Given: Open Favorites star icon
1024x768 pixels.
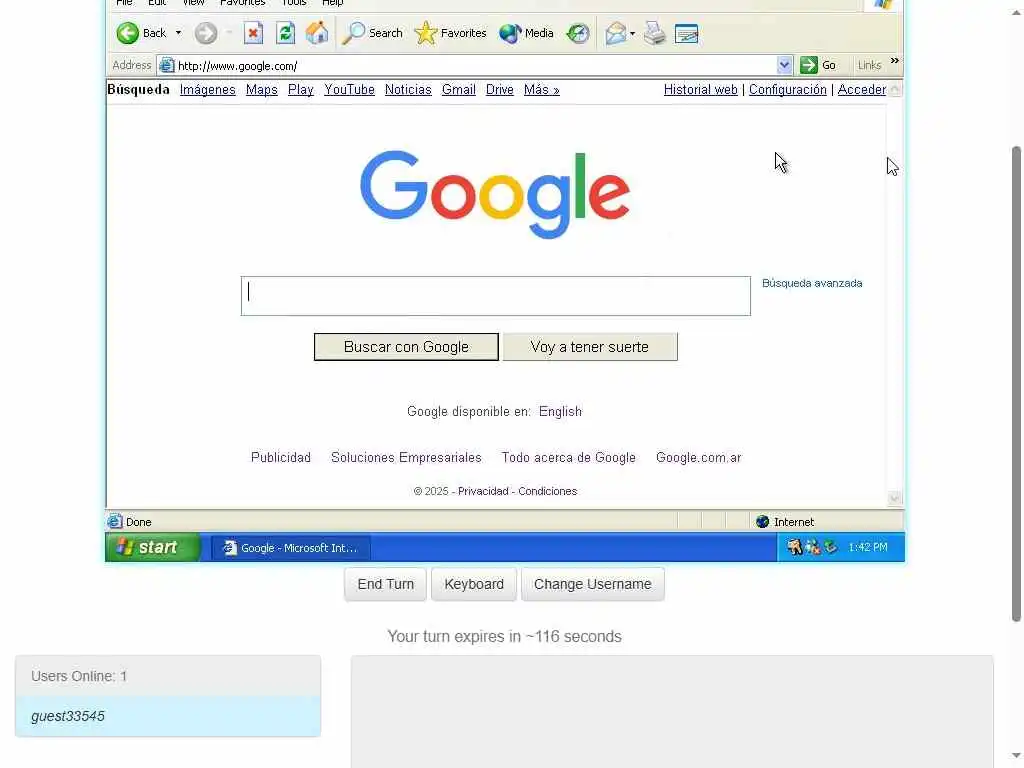Looking at the screenshot, I should pyautogui.click(x=426, y=33).
